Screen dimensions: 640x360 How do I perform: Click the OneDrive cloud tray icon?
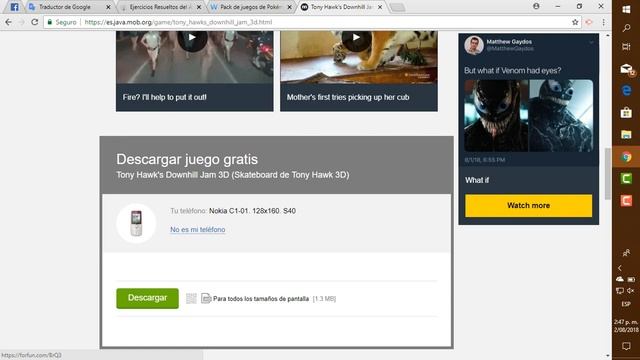620,279
